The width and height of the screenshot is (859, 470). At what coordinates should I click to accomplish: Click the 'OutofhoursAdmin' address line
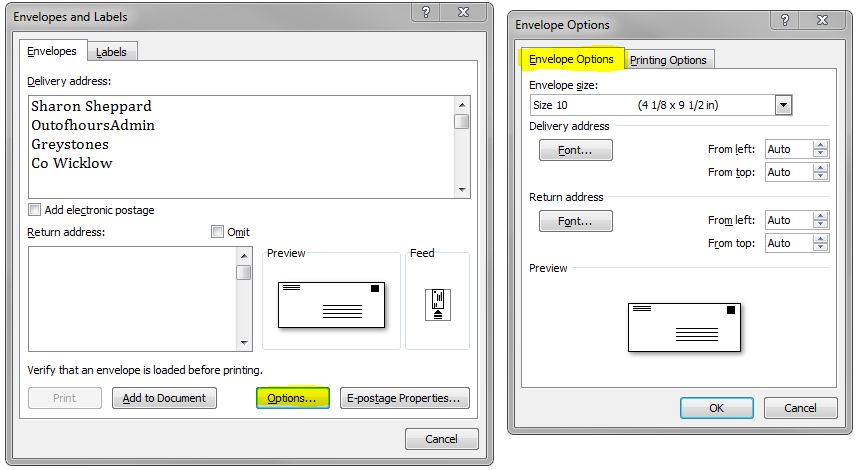pyautogui.click(x=93, y=125)
